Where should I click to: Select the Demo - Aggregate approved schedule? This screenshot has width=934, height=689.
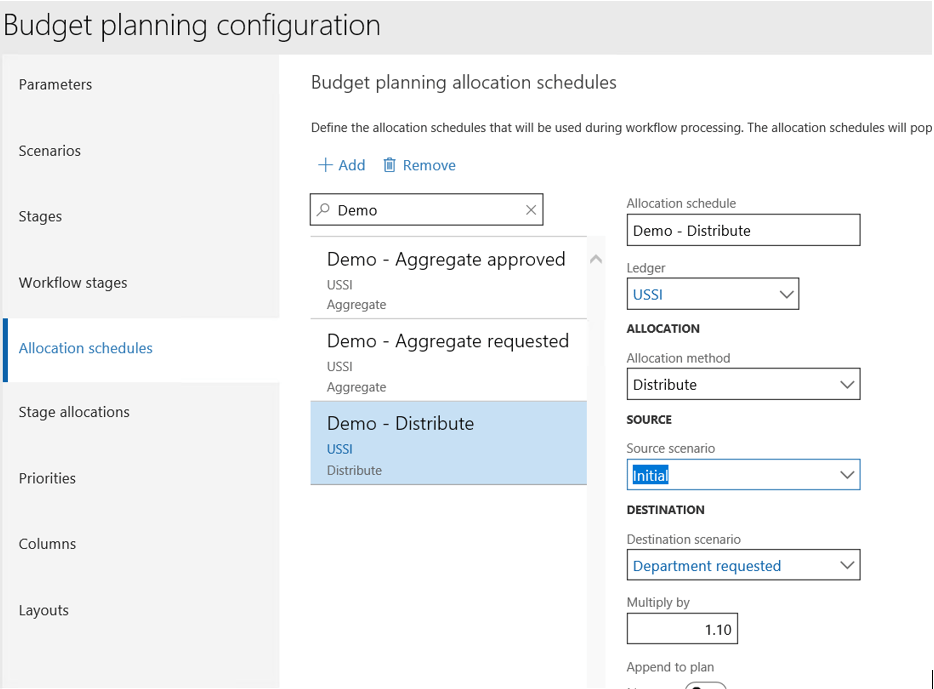445,278
